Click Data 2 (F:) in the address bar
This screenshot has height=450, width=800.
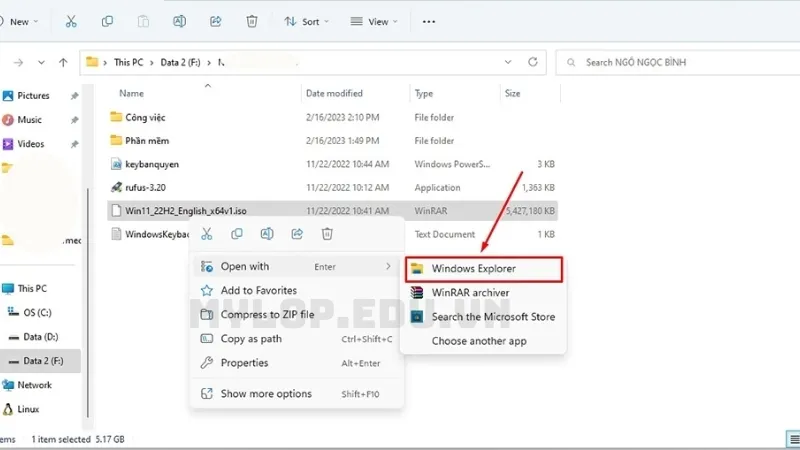coord(180,62)
